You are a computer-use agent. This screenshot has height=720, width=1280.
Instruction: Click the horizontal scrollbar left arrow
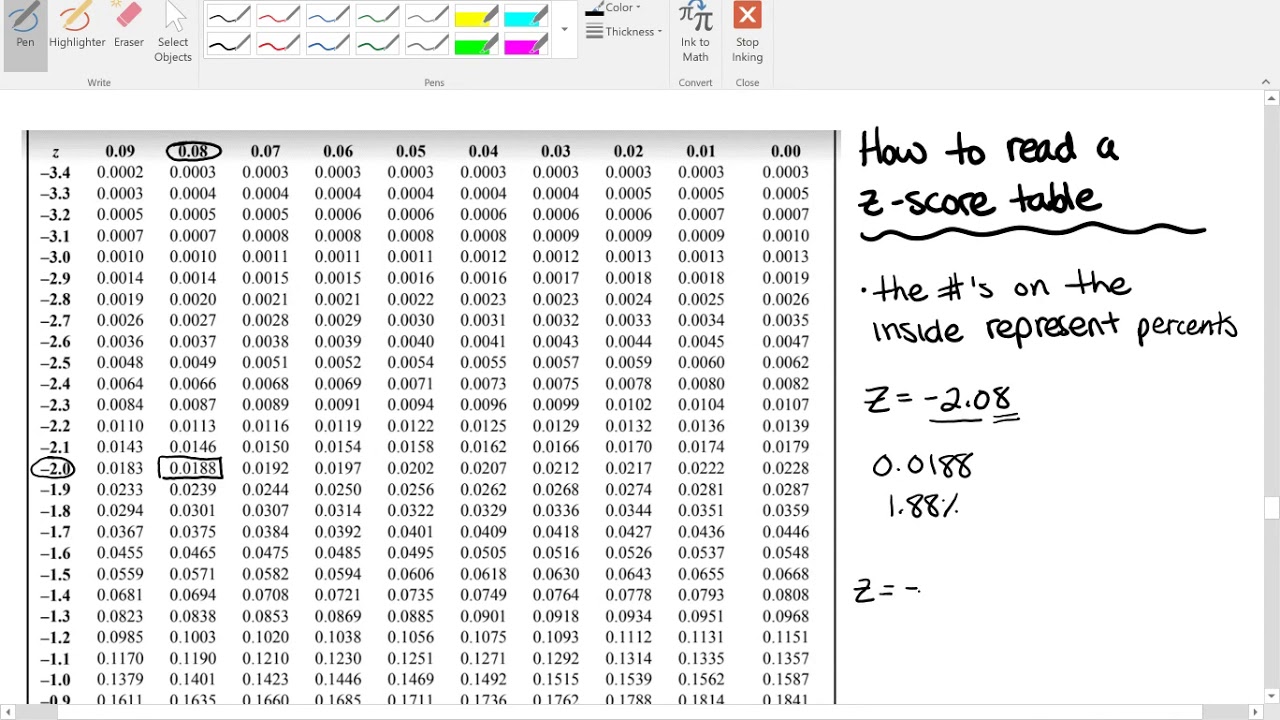(x=8, y=712)
